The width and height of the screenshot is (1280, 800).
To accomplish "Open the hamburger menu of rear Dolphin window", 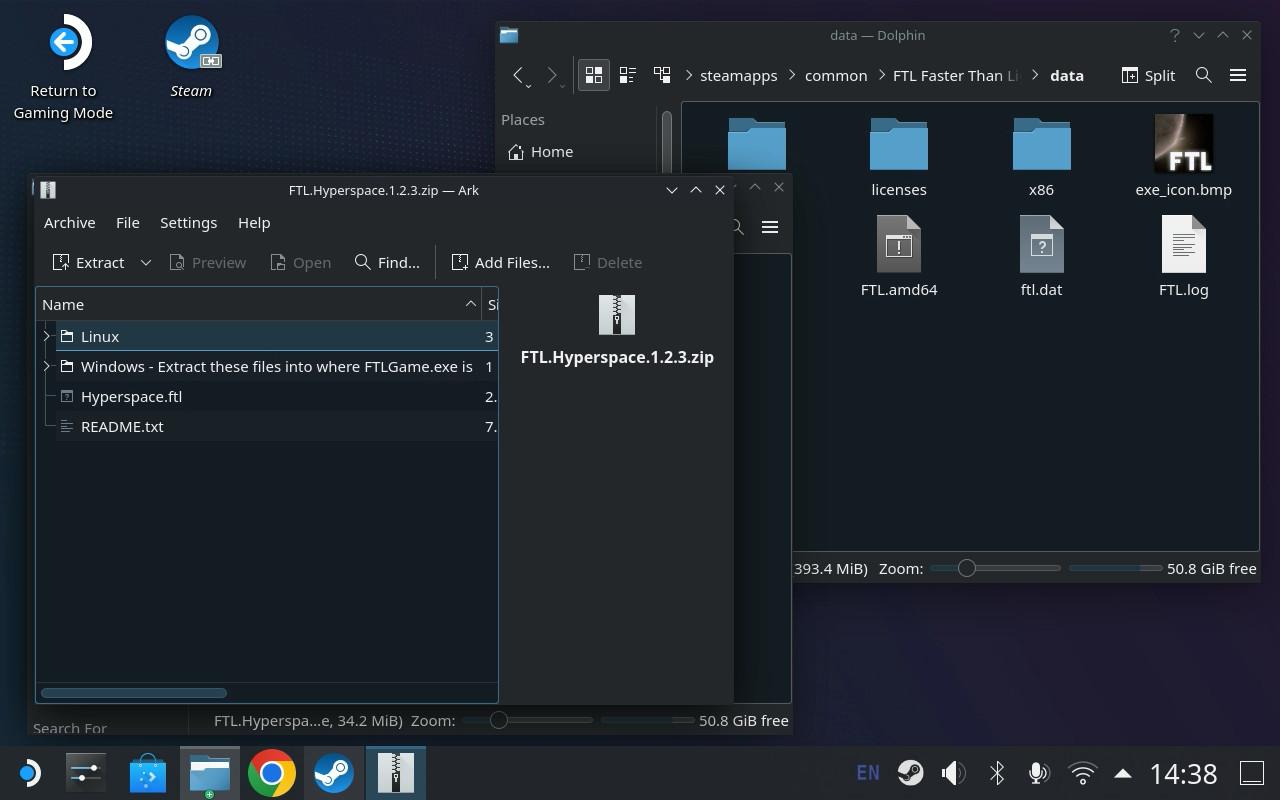I will [x=770, y=227].
